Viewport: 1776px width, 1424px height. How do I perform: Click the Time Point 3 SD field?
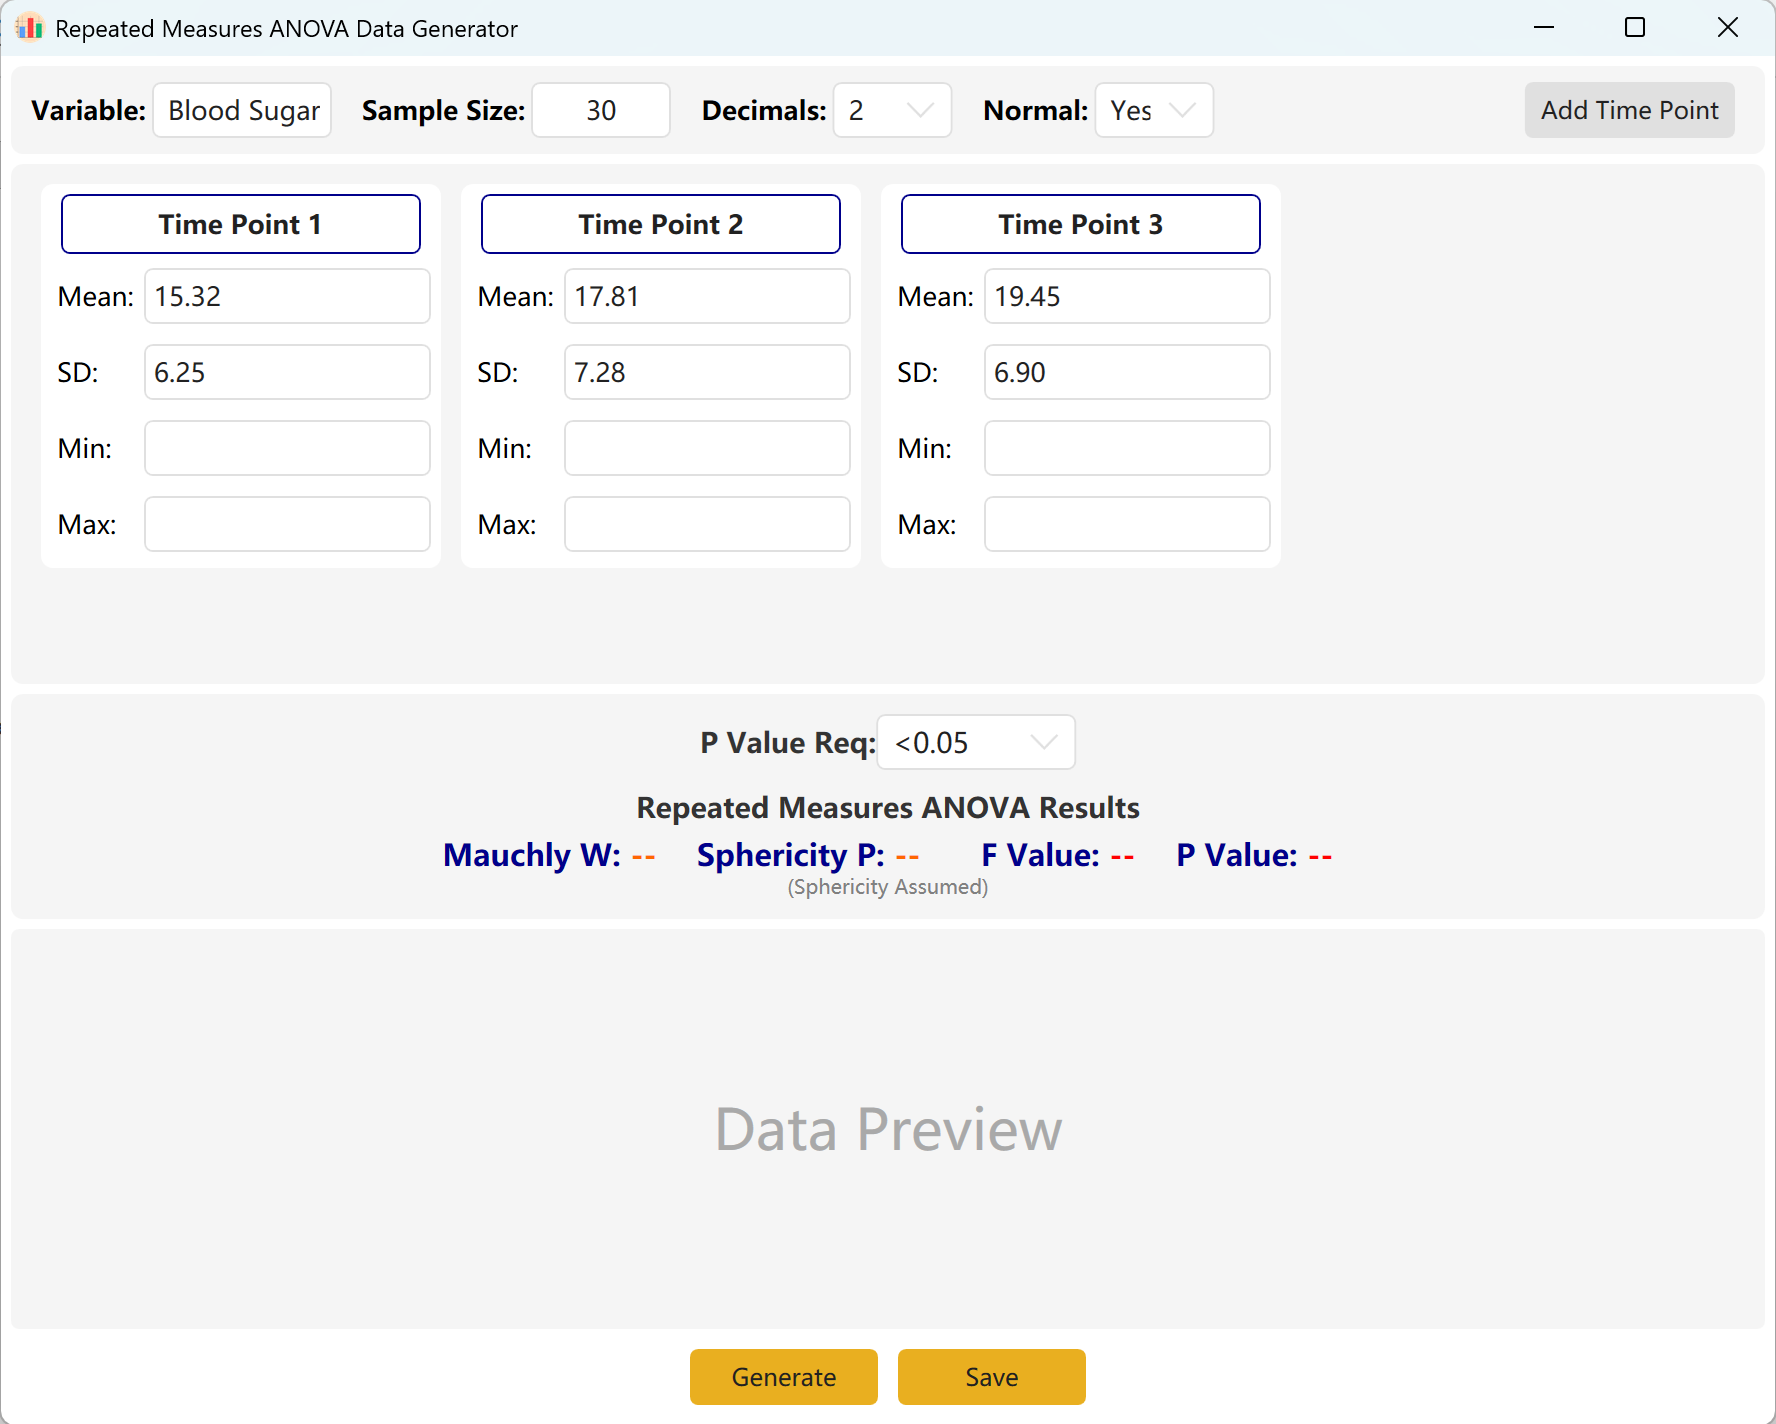pos(1127,372)
